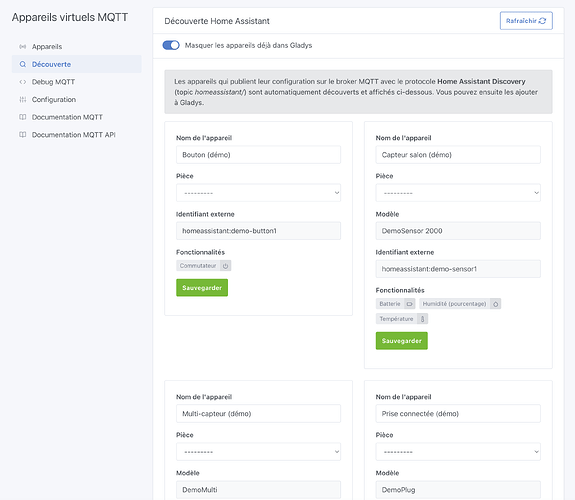Open the Appareils menu item
575x500 pixels.
click(77, 47)
